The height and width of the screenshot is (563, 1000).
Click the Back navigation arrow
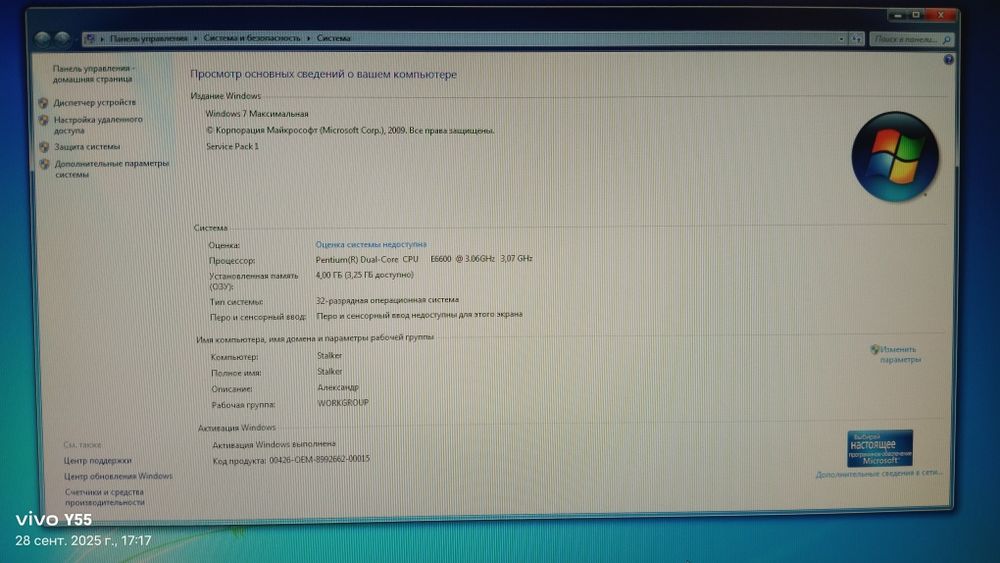(x=43, y=39)
